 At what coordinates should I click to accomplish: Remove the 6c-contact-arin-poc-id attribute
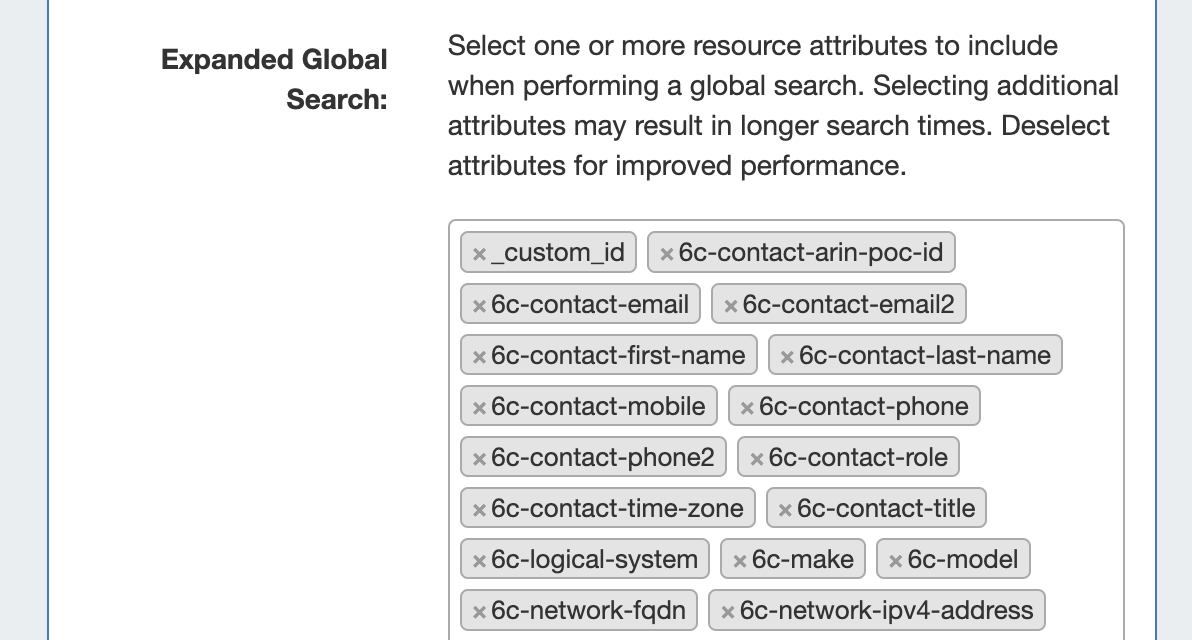click(666, 254)
